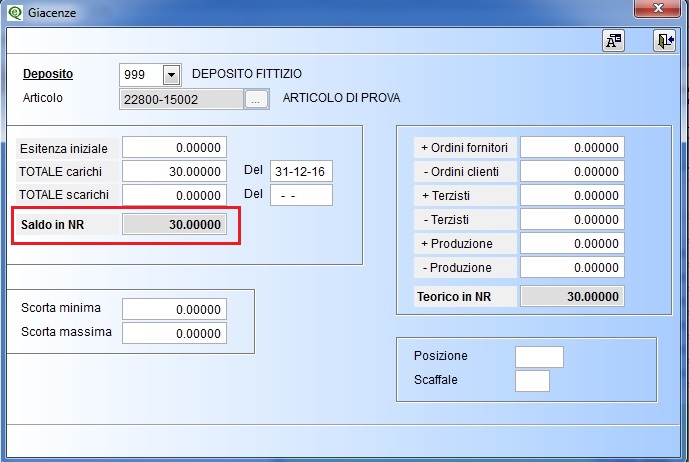The image size is (689, 462).
Task: Close the Giacenze window
Action: pyautogui.click(x=658, y=10)
